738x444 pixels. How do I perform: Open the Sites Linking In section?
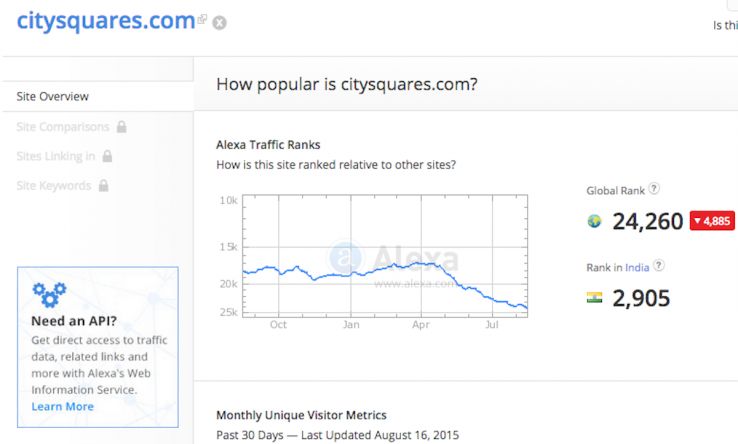pyautogui.click(x=56, y=156)
